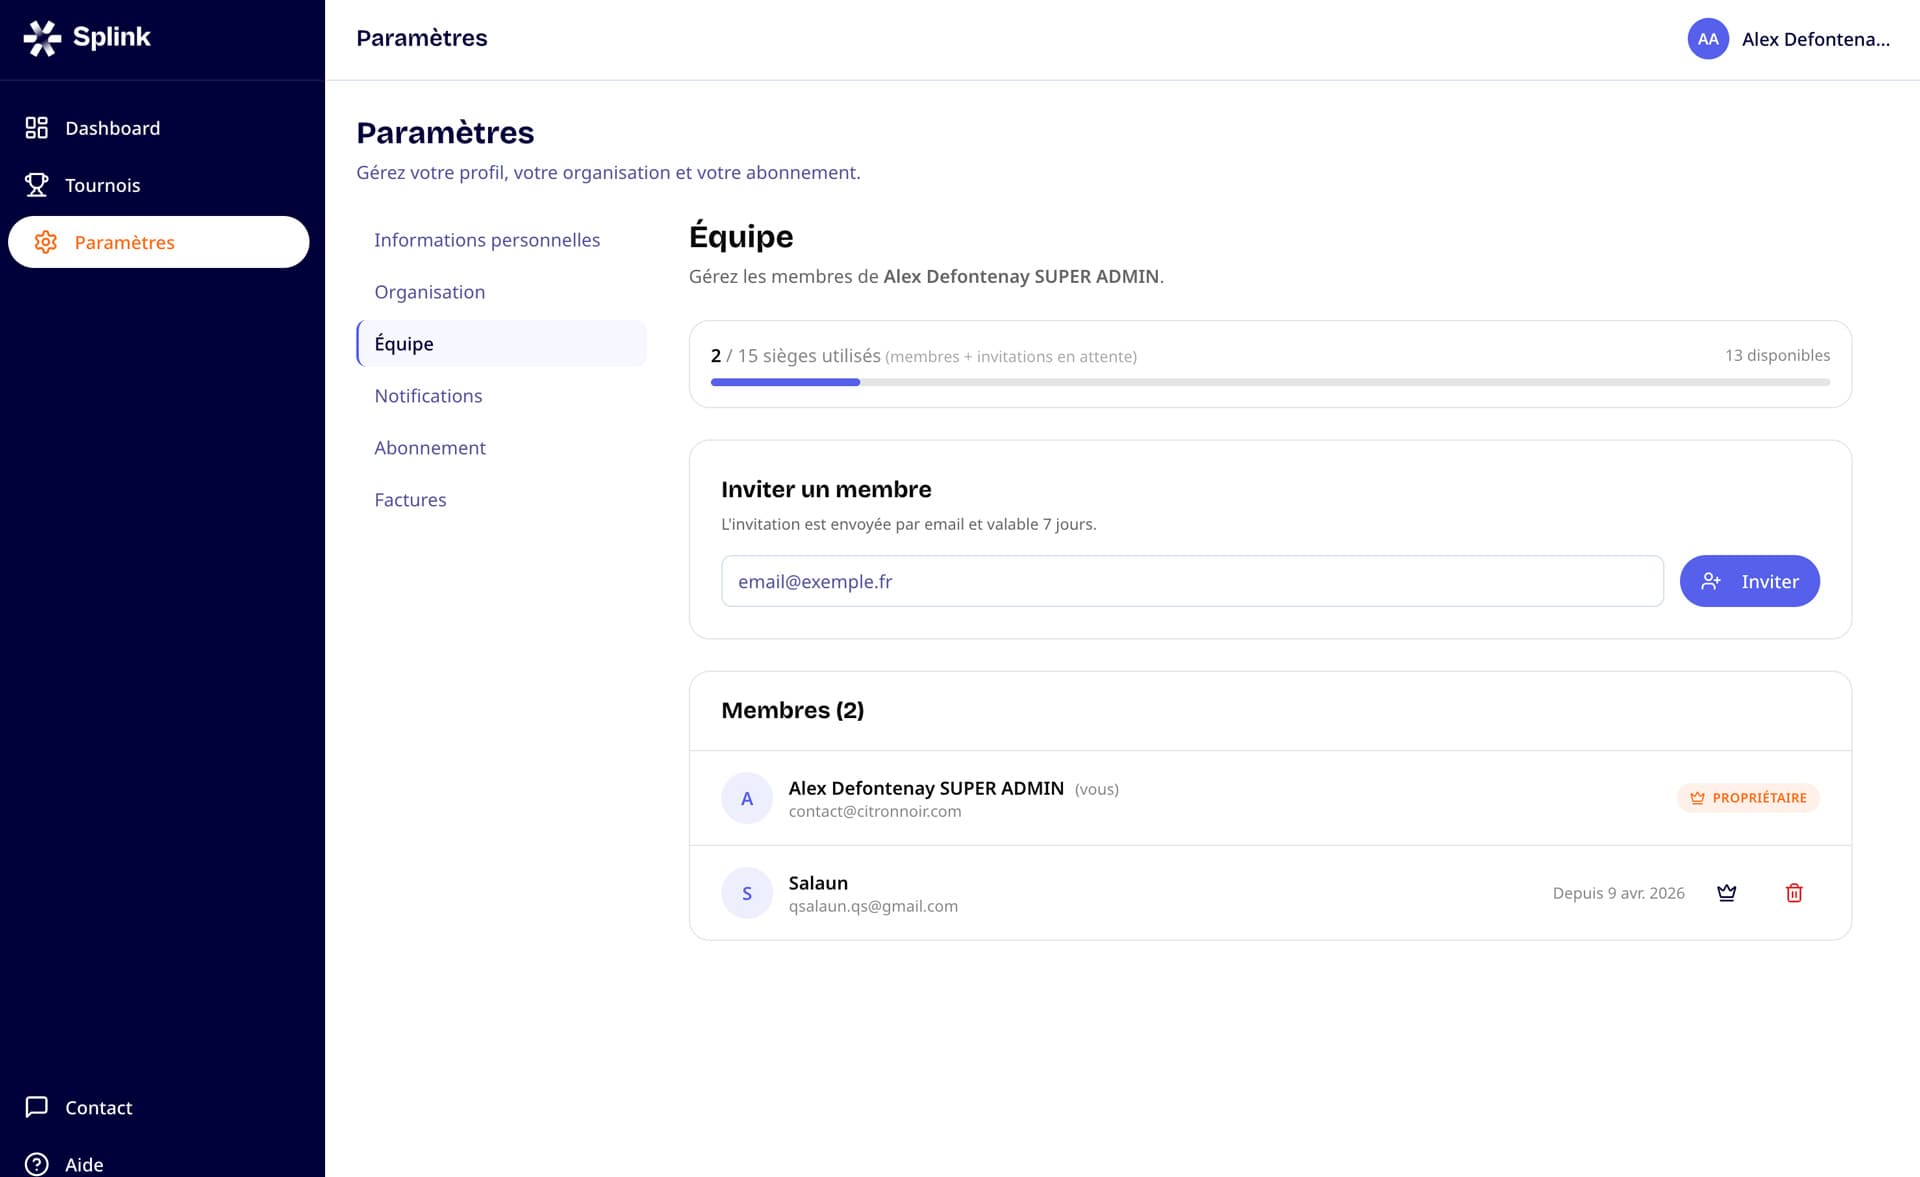The image size is (1920, 1177).
Task: Click the Inviter button
Action: [x=1750, y=581]
